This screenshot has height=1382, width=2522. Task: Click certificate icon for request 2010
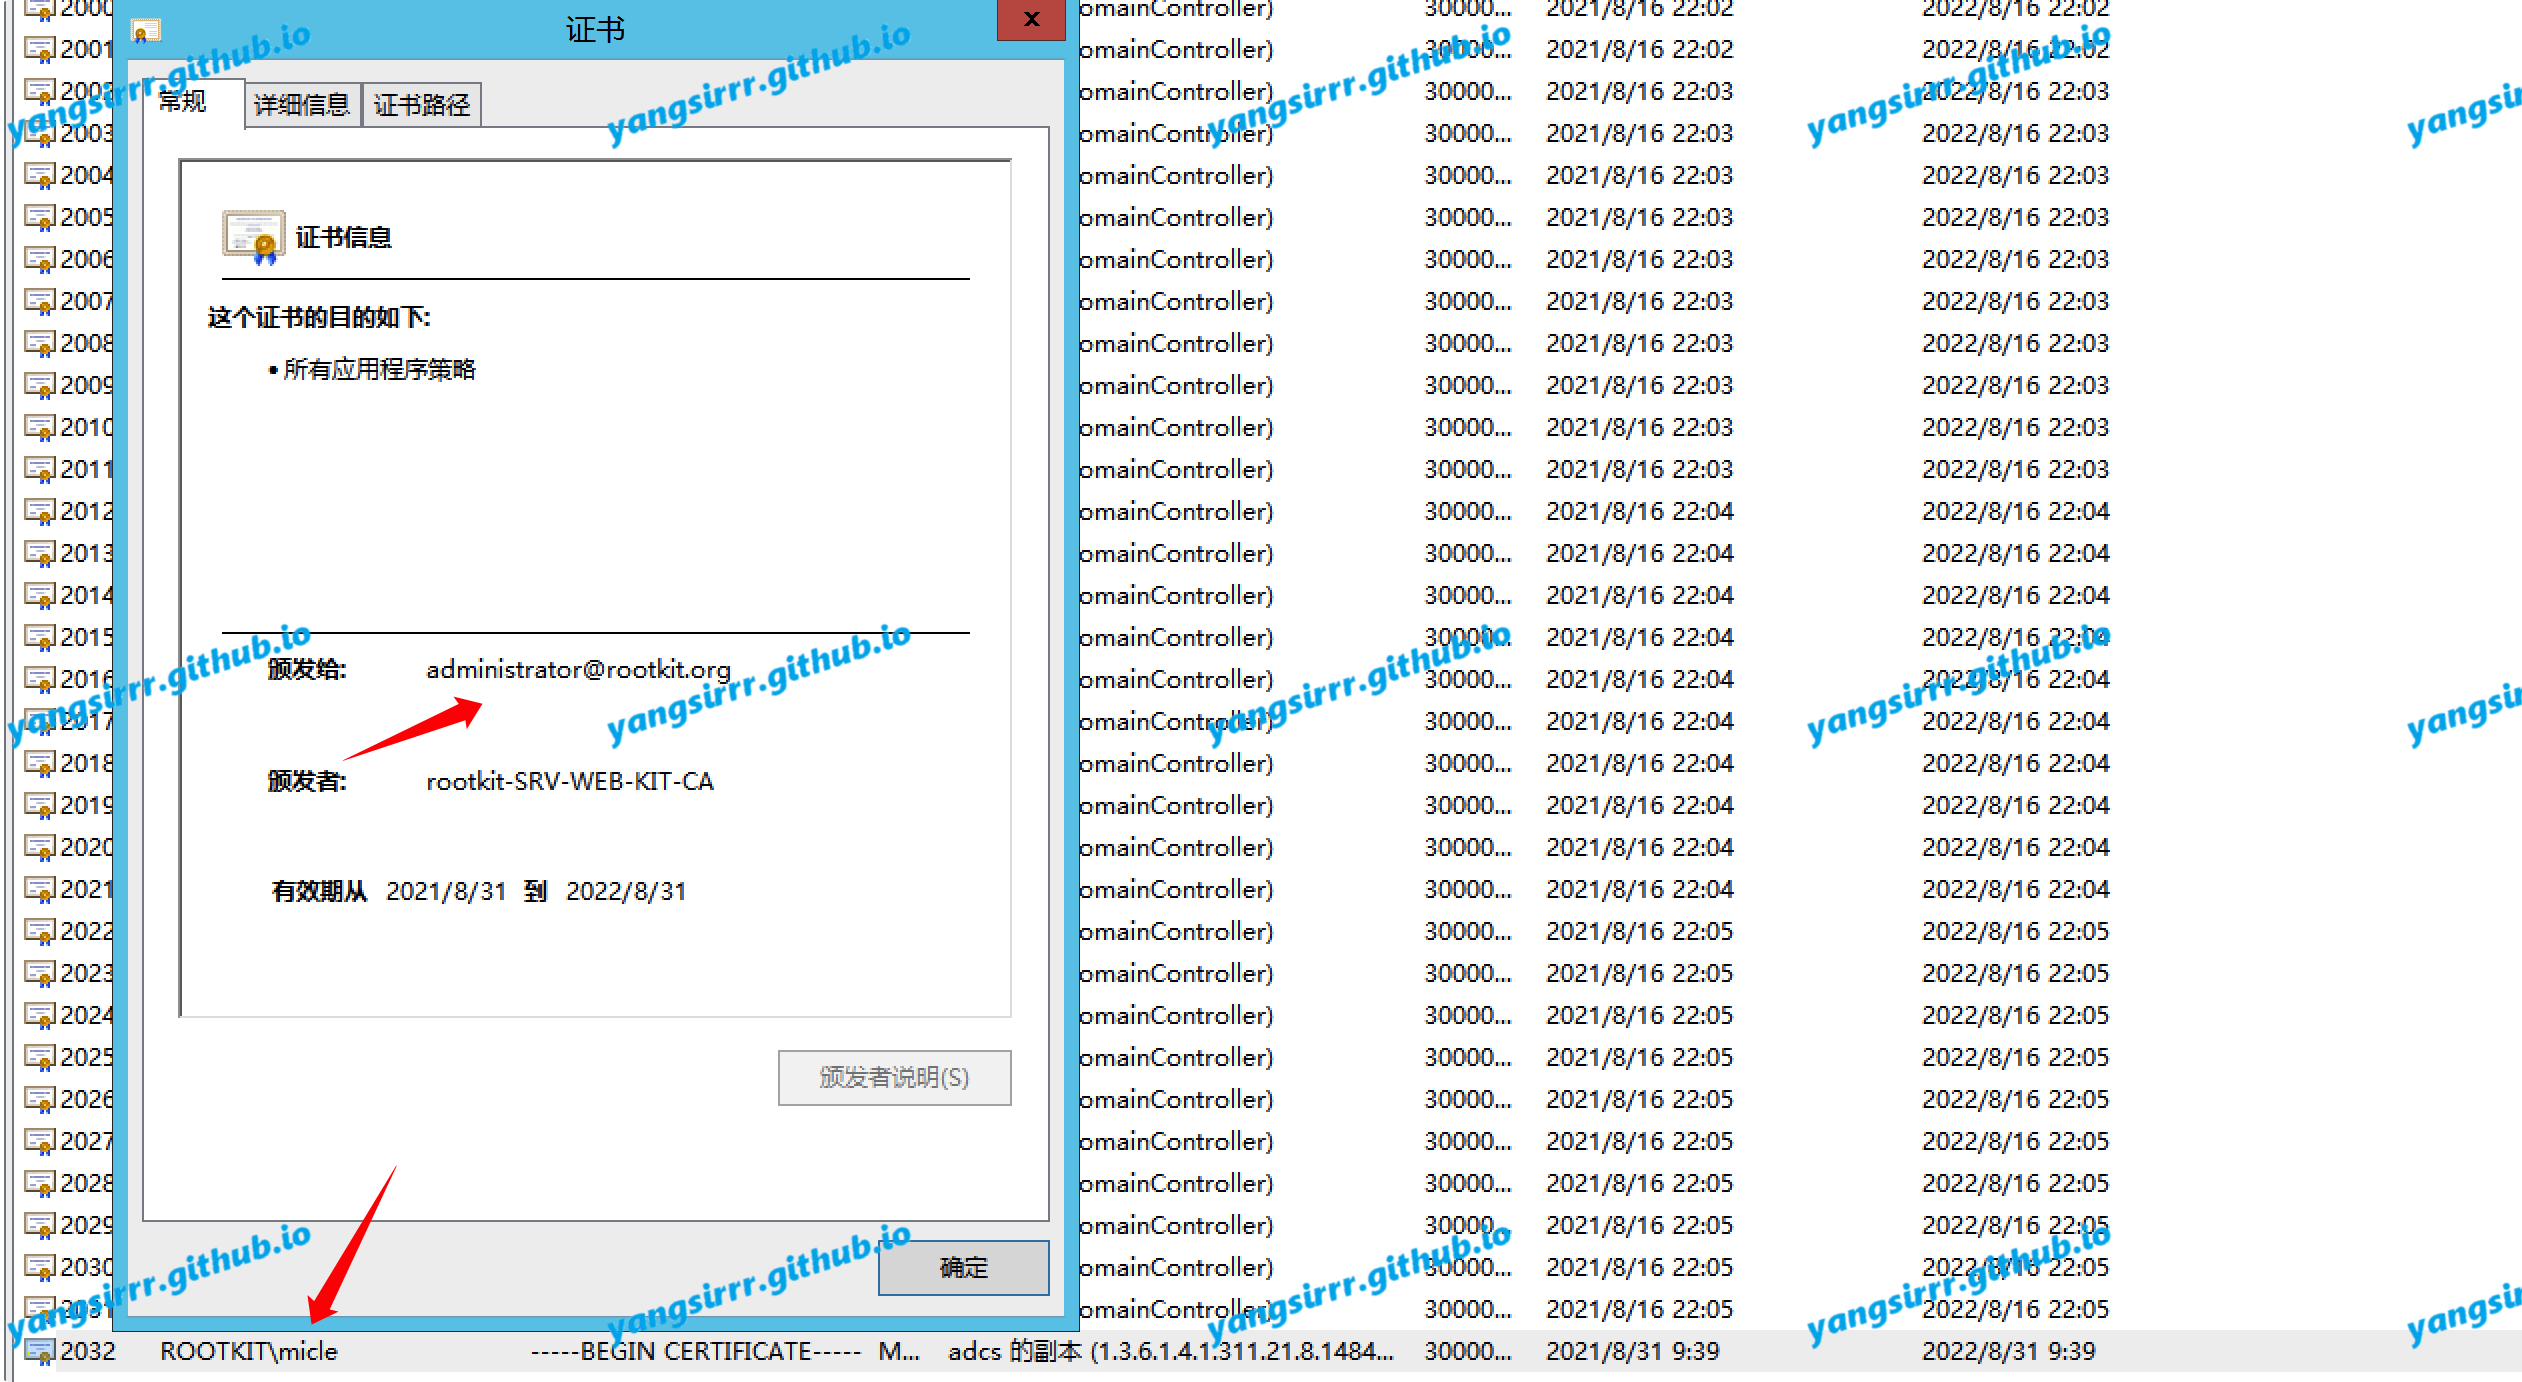click(x=40, y=427)
